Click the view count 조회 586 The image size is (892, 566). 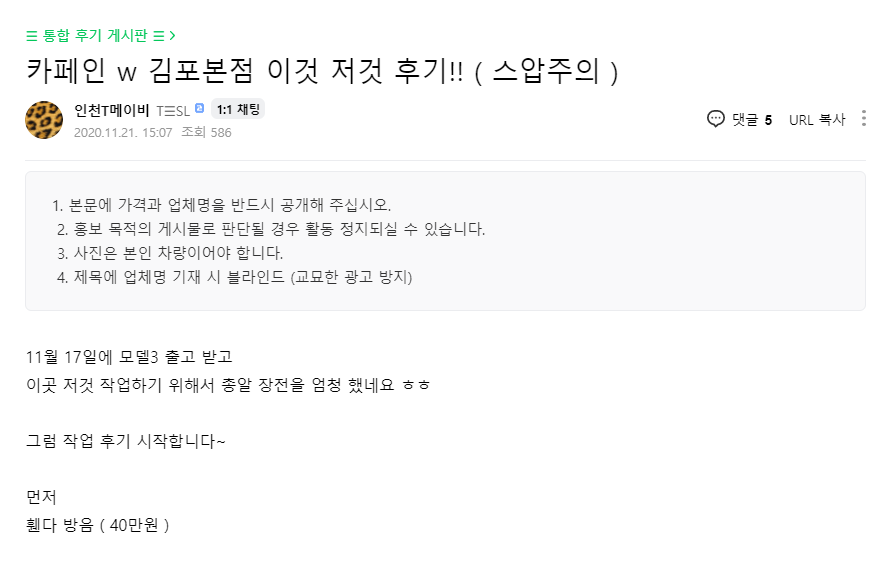pyautogui.click(x=206, y=132)
